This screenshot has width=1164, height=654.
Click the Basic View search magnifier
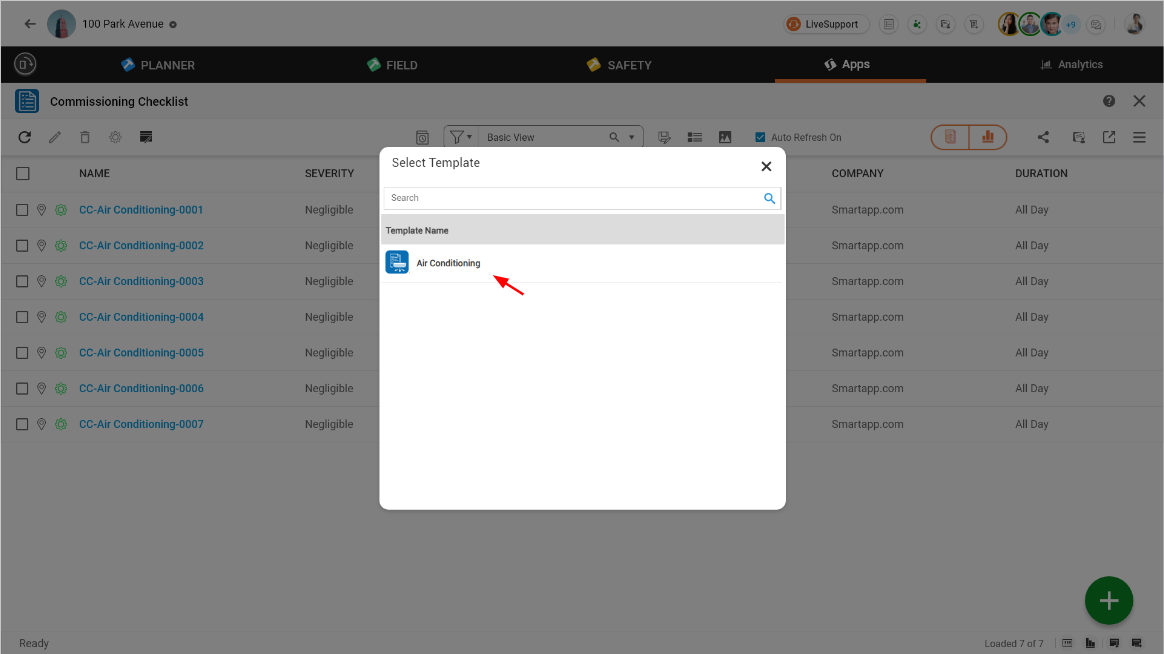614,137
